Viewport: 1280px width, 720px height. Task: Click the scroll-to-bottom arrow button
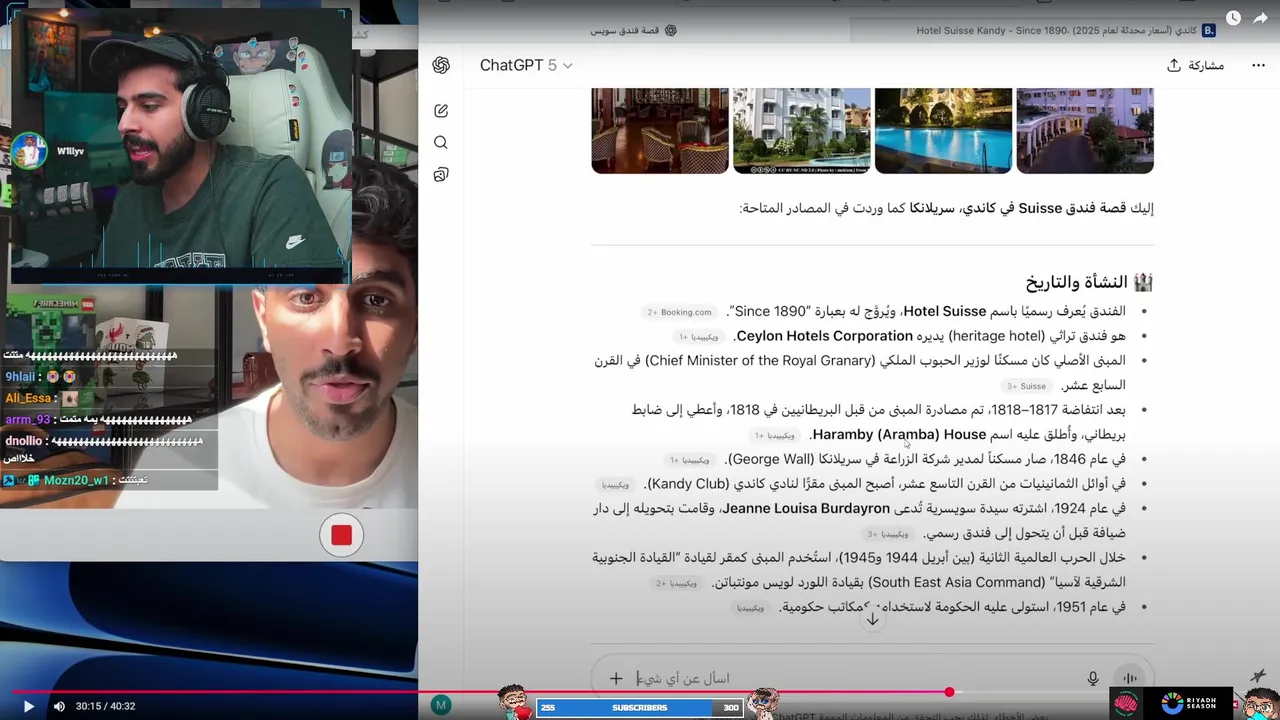pyautogui.click(x=872, y=619)
